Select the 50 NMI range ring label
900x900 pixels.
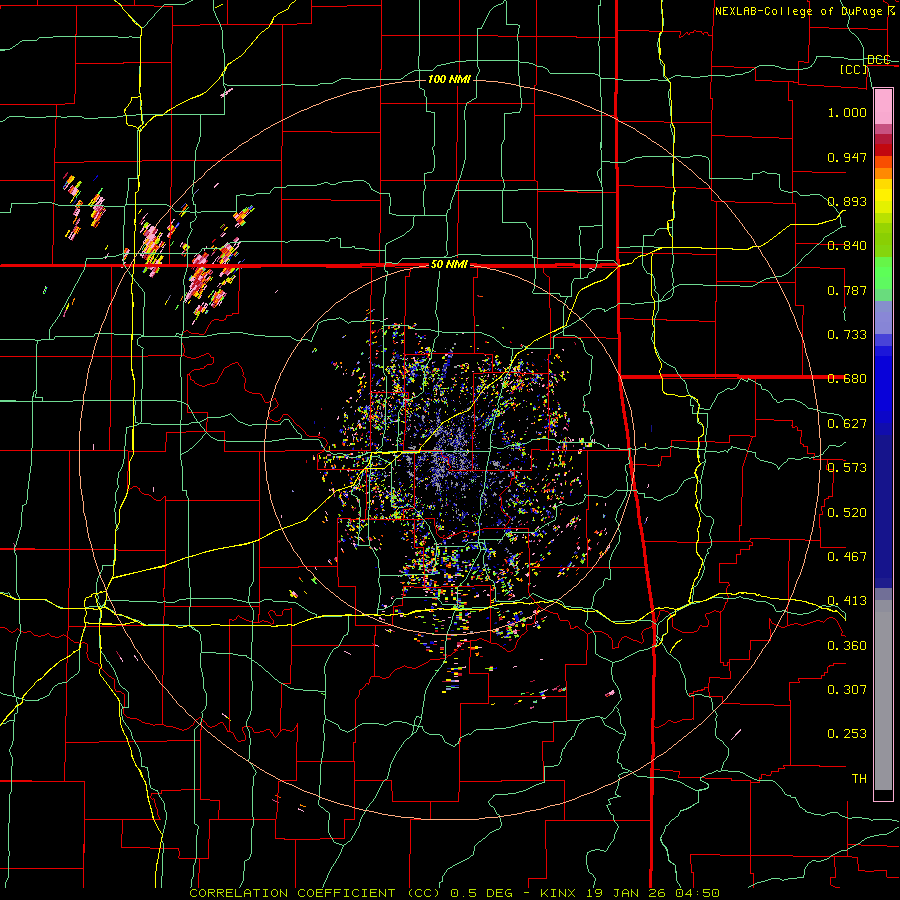click(x=449, y=265)
